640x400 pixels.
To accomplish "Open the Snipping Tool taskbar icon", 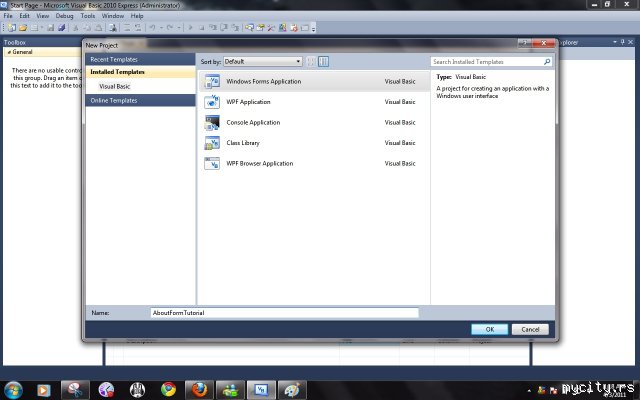I will pyautogui.click(x=75, y=390).
